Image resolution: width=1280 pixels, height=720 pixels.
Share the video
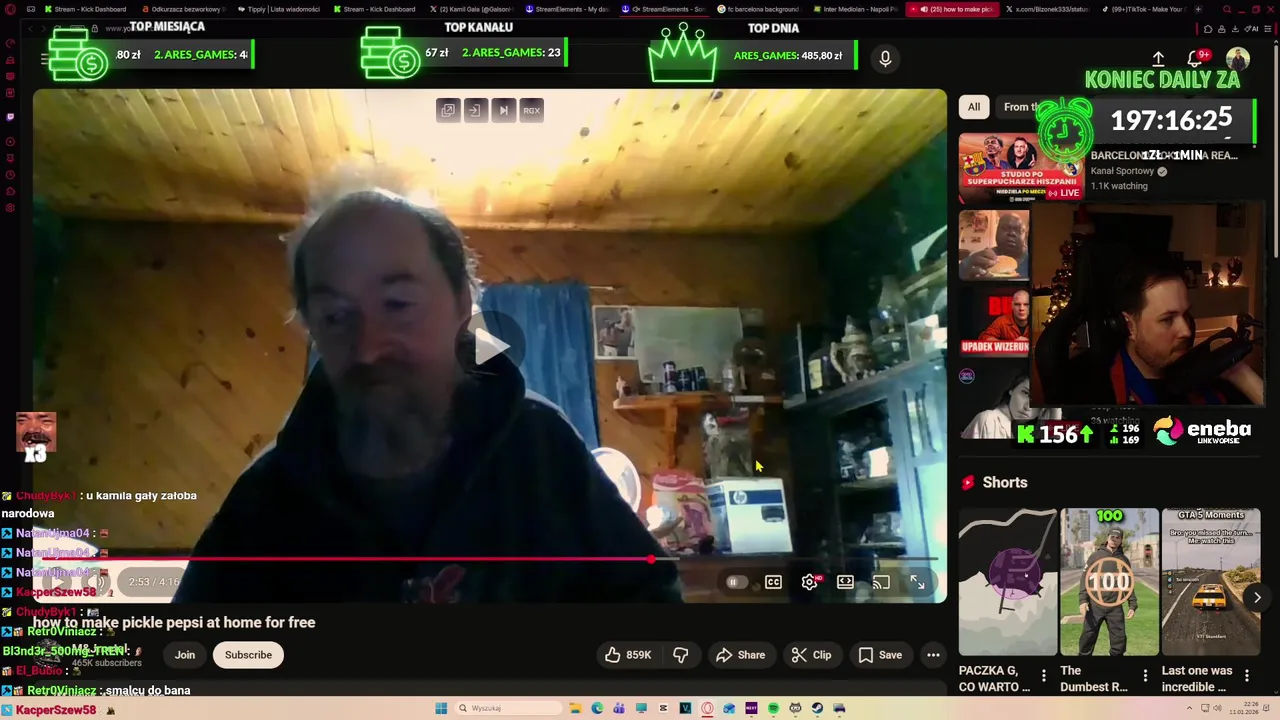point(740,655)
